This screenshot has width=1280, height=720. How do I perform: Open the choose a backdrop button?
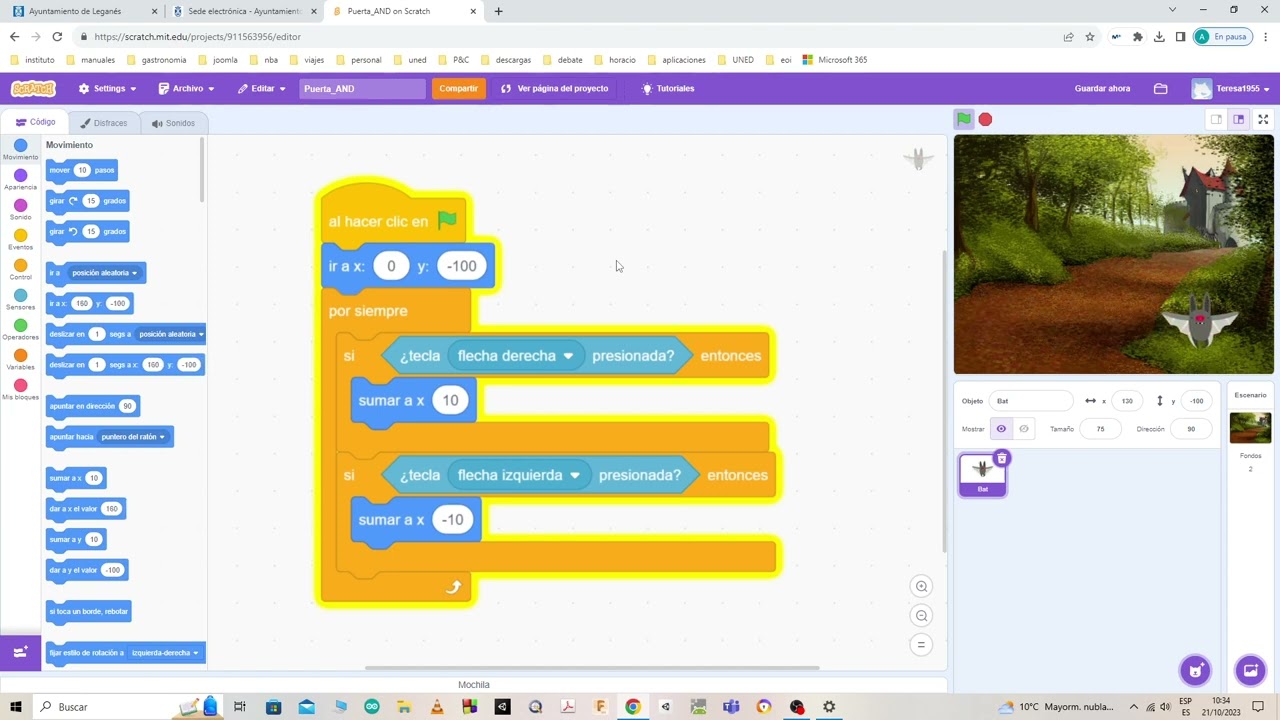pos(1250,670)
